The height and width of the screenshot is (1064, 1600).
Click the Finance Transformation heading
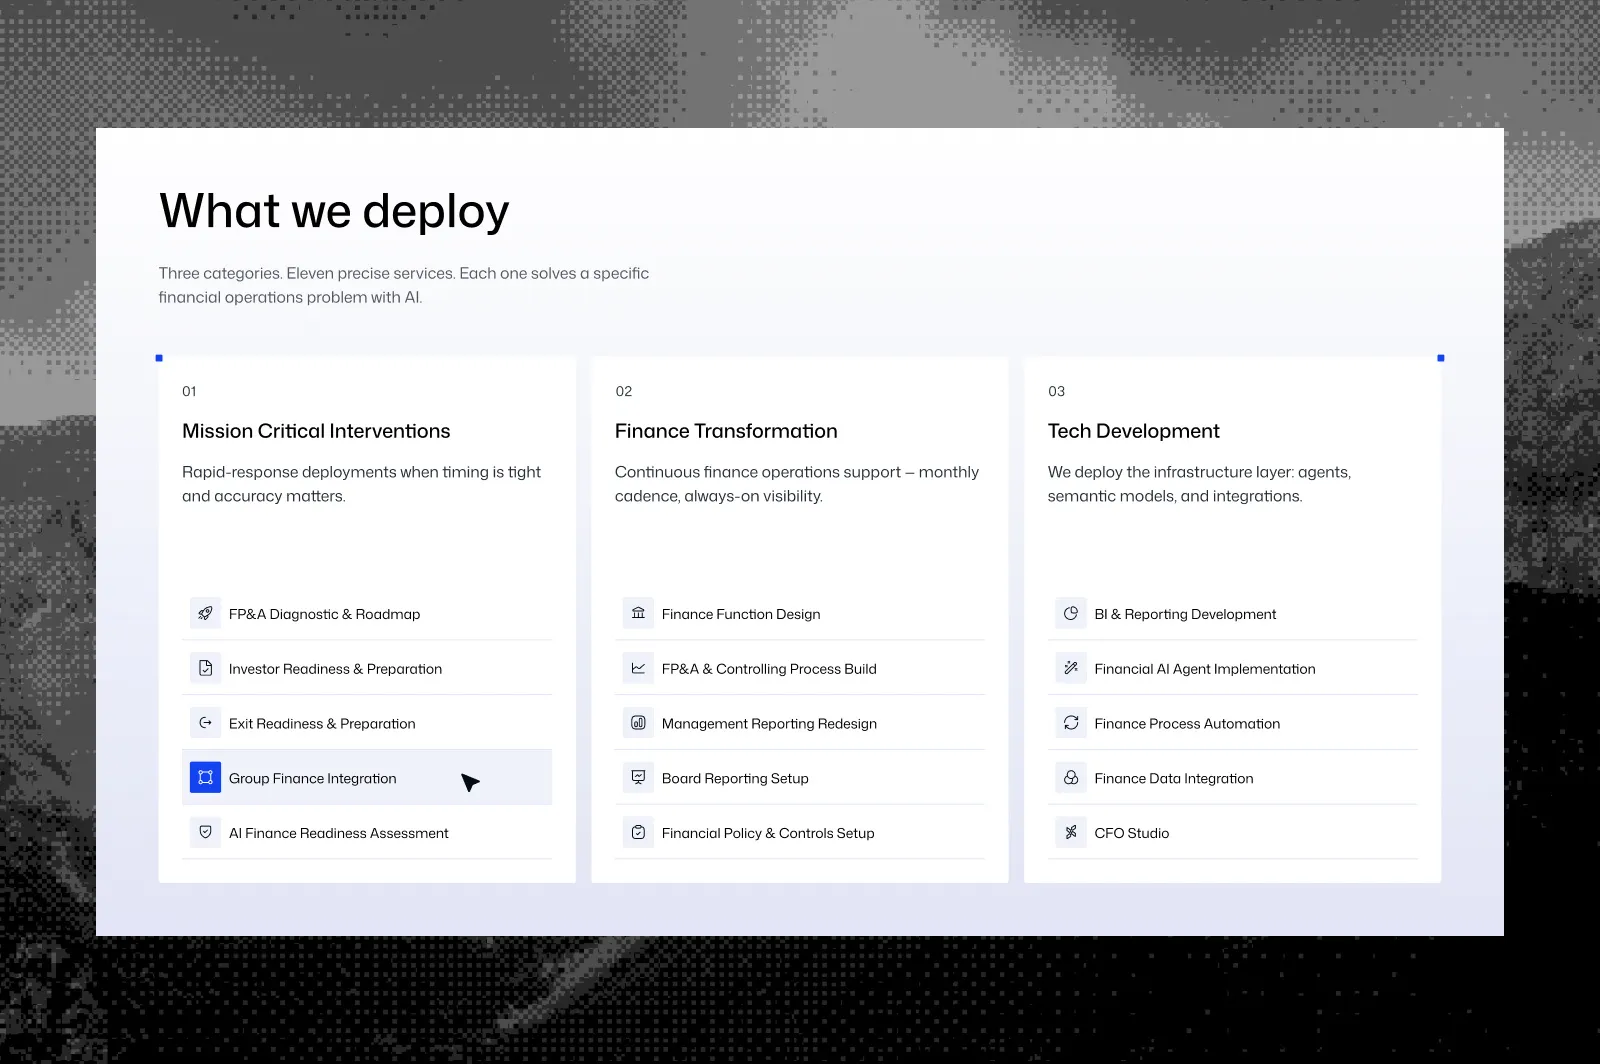coord(726,431)
